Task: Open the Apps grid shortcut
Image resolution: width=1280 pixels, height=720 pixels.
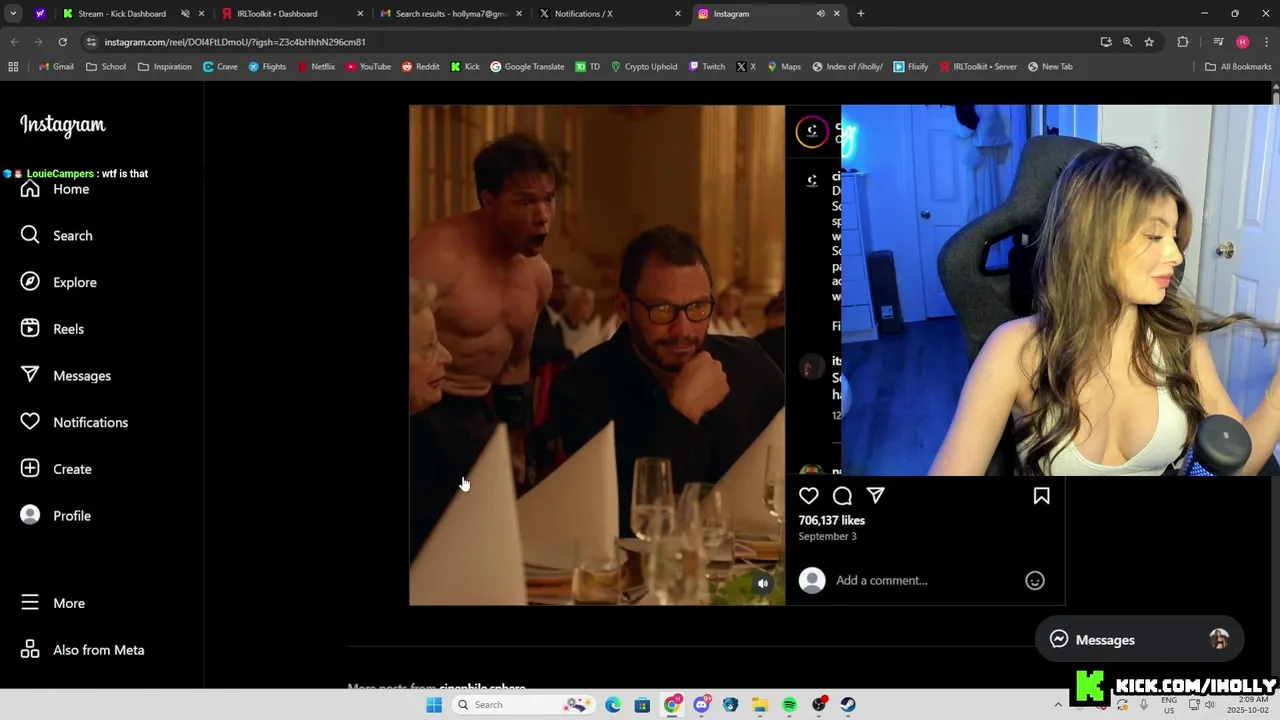Action: tap(13, 67)
